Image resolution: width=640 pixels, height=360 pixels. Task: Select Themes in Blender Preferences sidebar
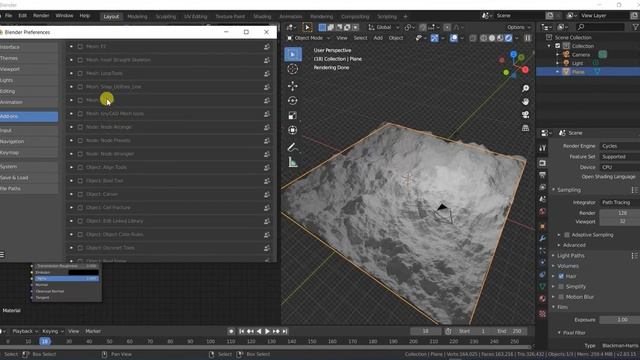coord(29,58)
